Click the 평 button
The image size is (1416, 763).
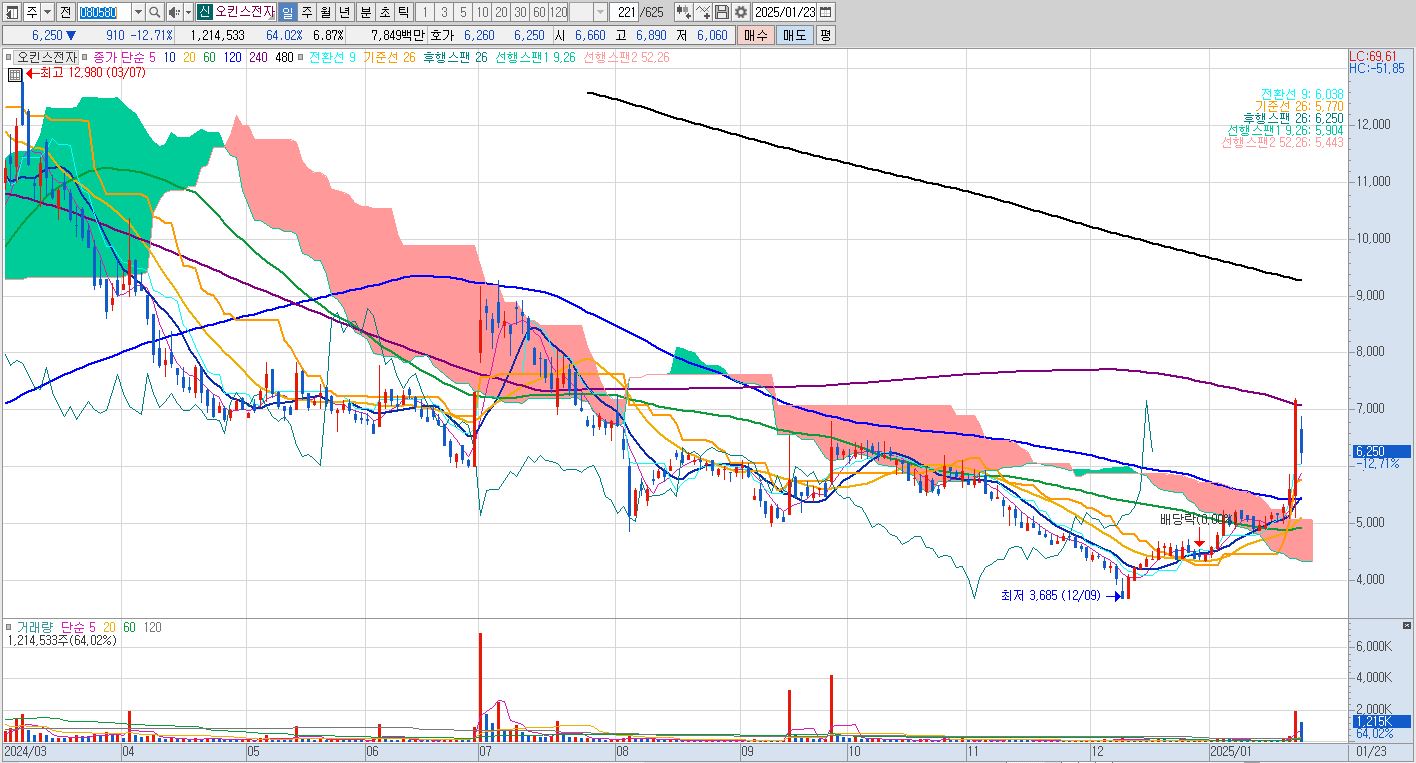point(826,35)
